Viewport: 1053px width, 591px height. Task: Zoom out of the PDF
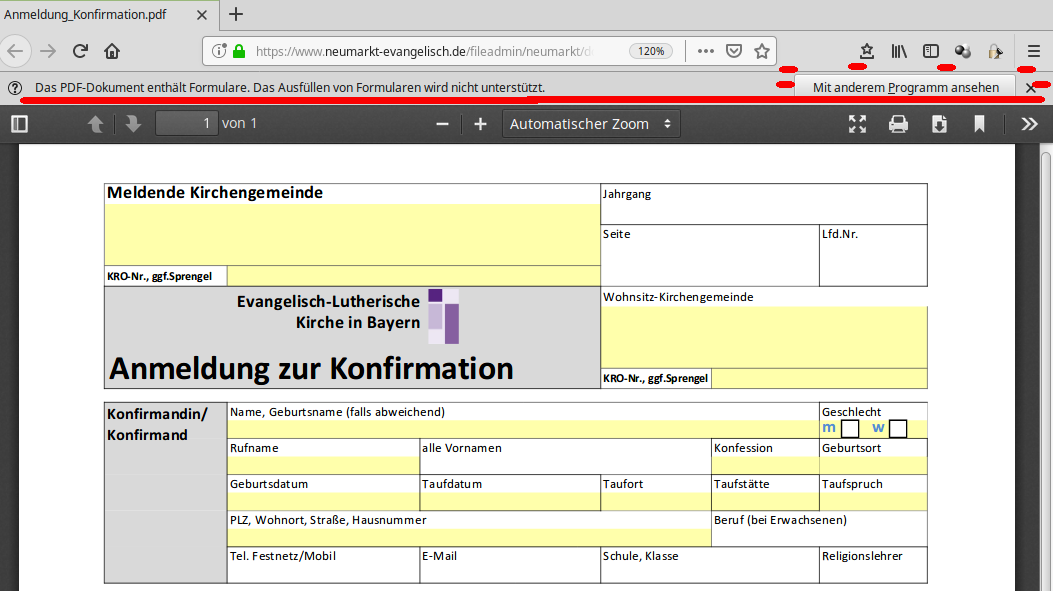(442, 124)
